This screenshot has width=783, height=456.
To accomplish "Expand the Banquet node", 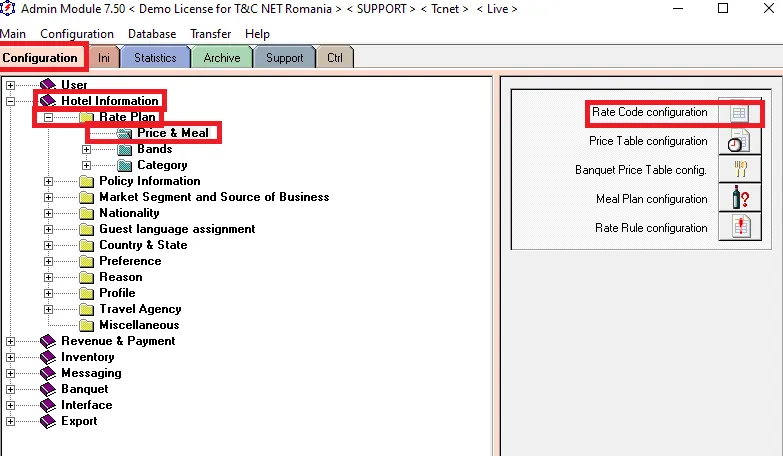I will (10, 389).
